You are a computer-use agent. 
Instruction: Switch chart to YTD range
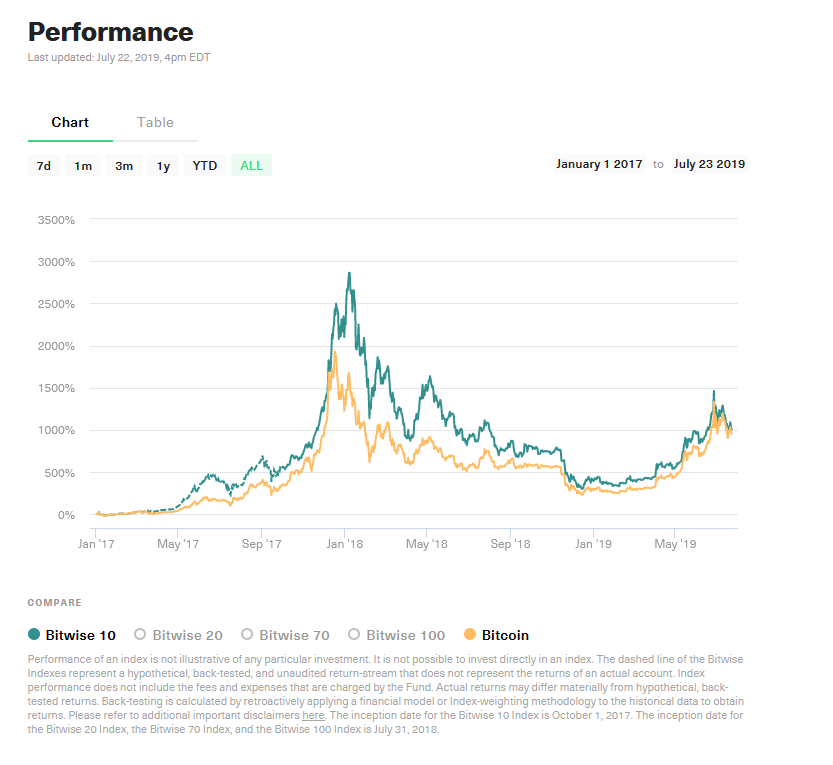coord(205,166)
